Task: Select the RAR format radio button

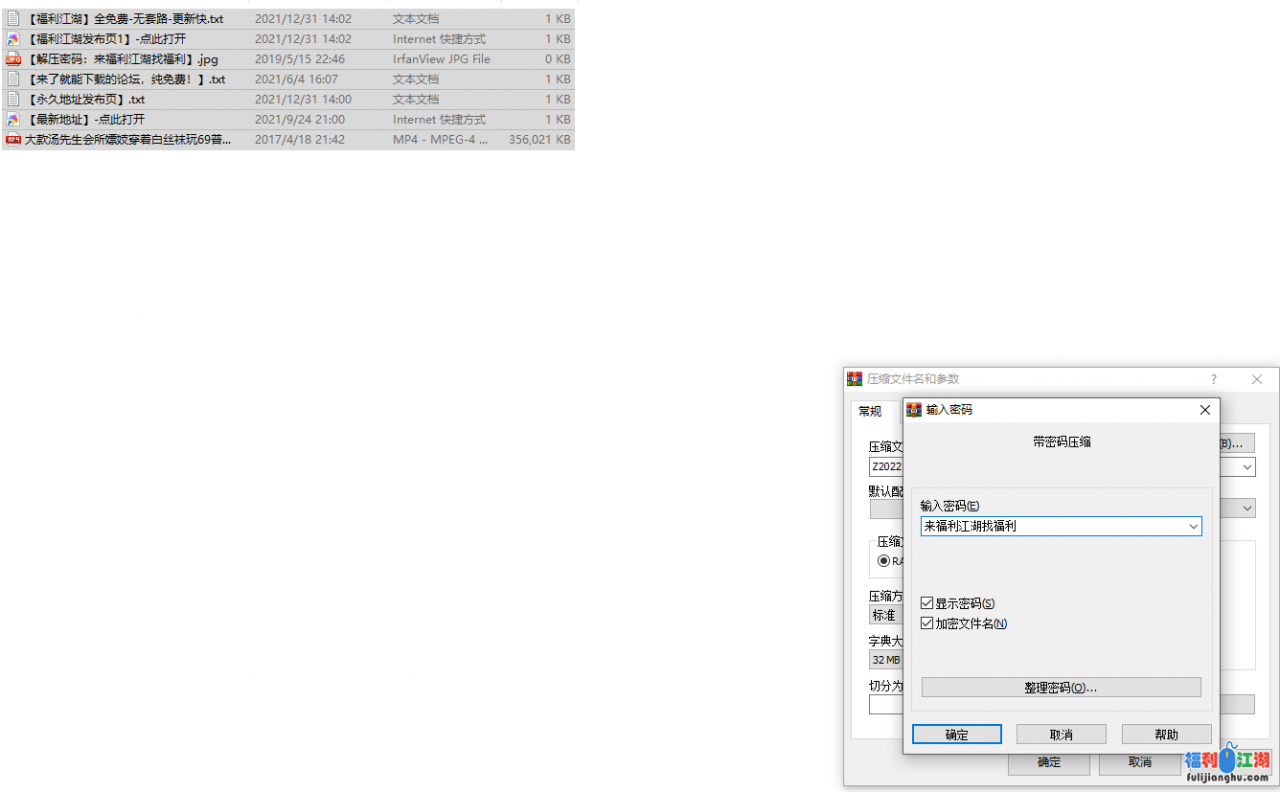Action: (x=886, y=561)
